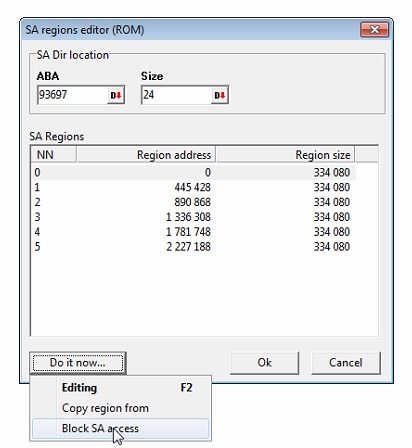Sort by the NN column header
The image size is (412, 448).
point(54,155)
